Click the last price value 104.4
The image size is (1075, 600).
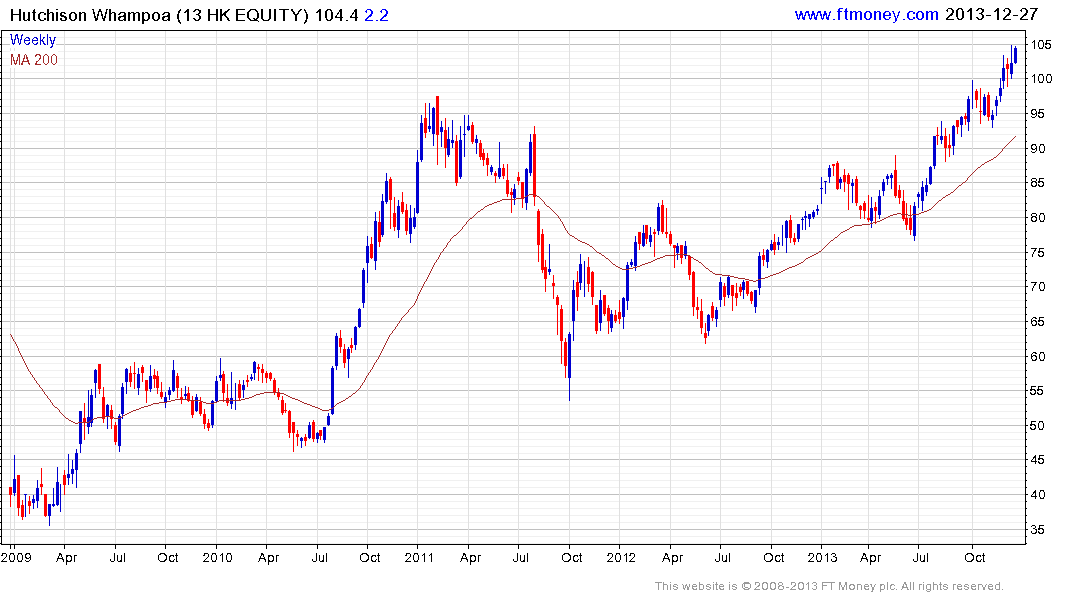tap(337, 15)
